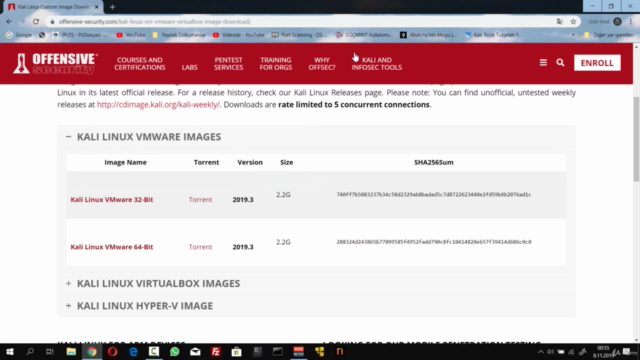Open the Videolar - YouTube bookmark
This screenshot has width=640, height=360.
coord(239,35)
